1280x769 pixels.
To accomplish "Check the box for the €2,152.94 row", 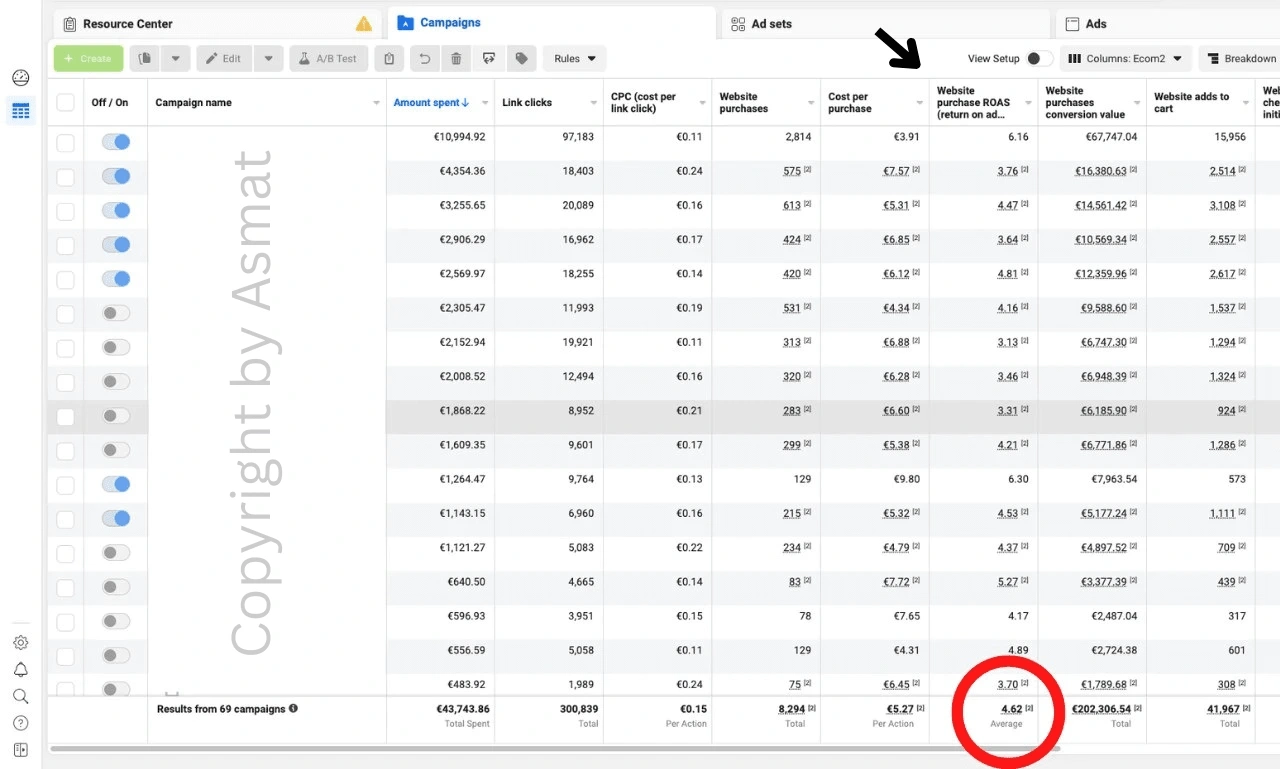I will point(65,348).
